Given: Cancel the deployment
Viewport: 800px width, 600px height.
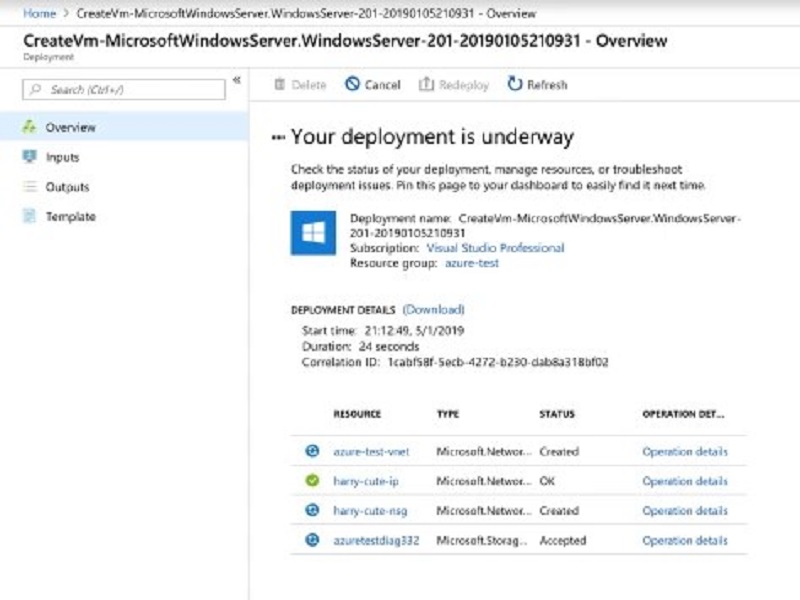Looking at the screenshot, I should tap(373, 84).
